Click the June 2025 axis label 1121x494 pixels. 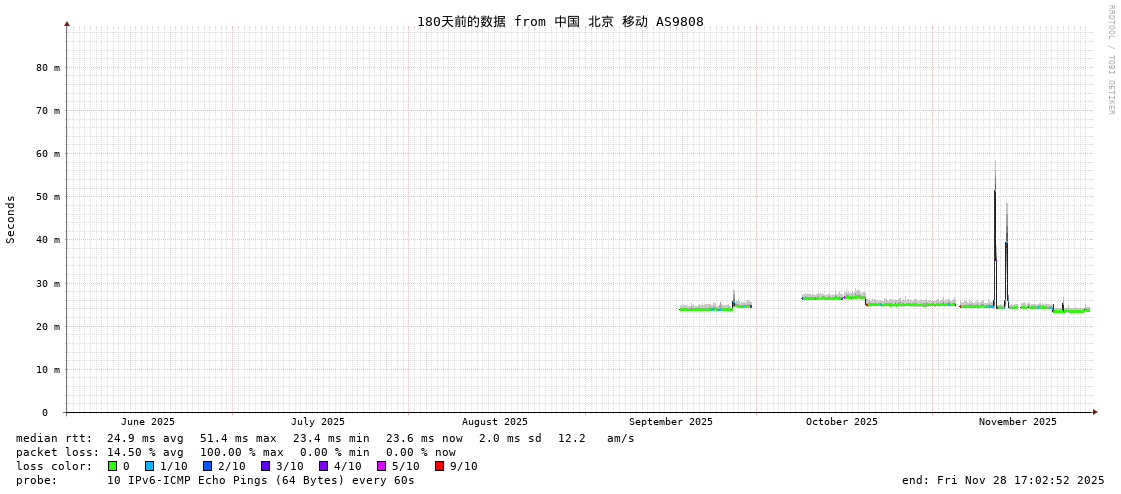(x=148, y=422)
